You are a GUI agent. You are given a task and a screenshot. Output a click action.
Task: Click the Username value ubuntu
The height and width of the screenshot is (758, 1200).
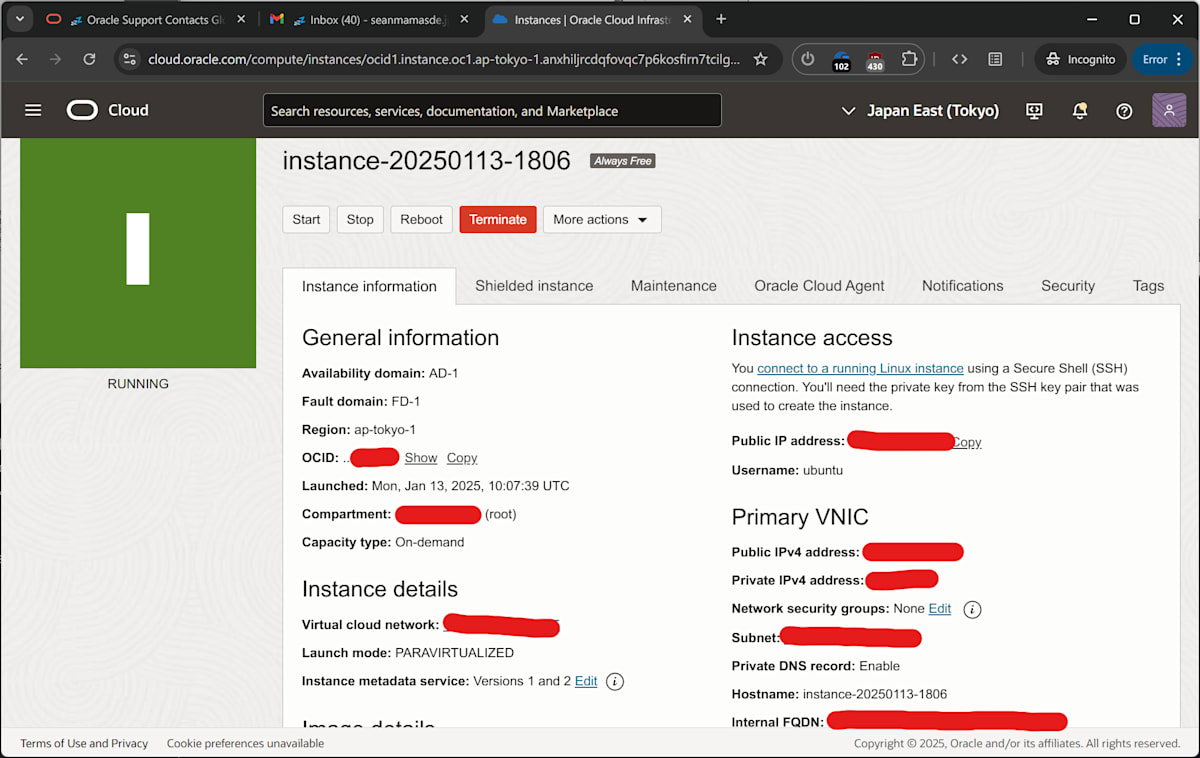point(823,470)
